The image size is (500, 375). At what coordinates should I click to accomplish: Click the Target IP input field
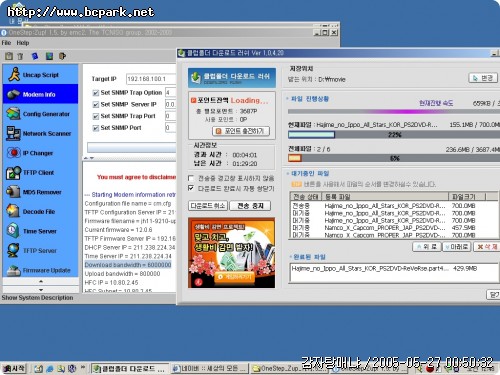(151, 79)
